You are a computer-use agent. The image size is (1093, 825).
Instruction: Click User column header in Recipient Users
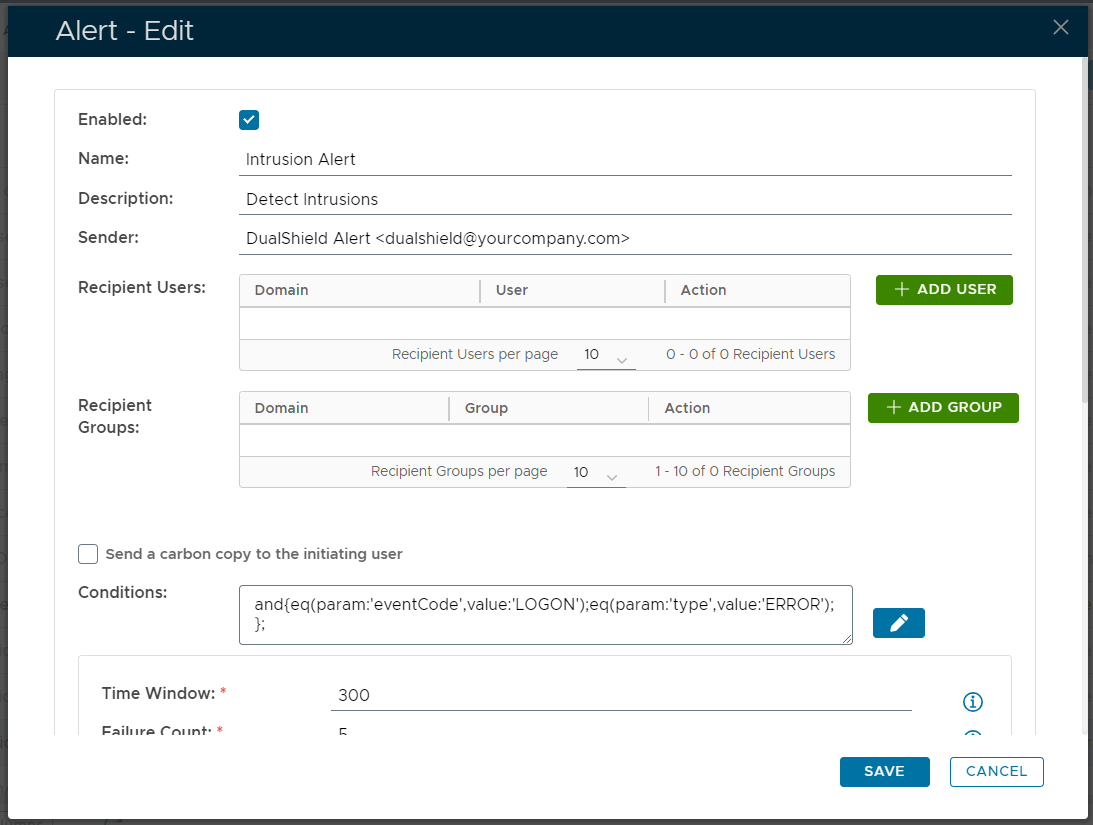click(x=512, y=290)
